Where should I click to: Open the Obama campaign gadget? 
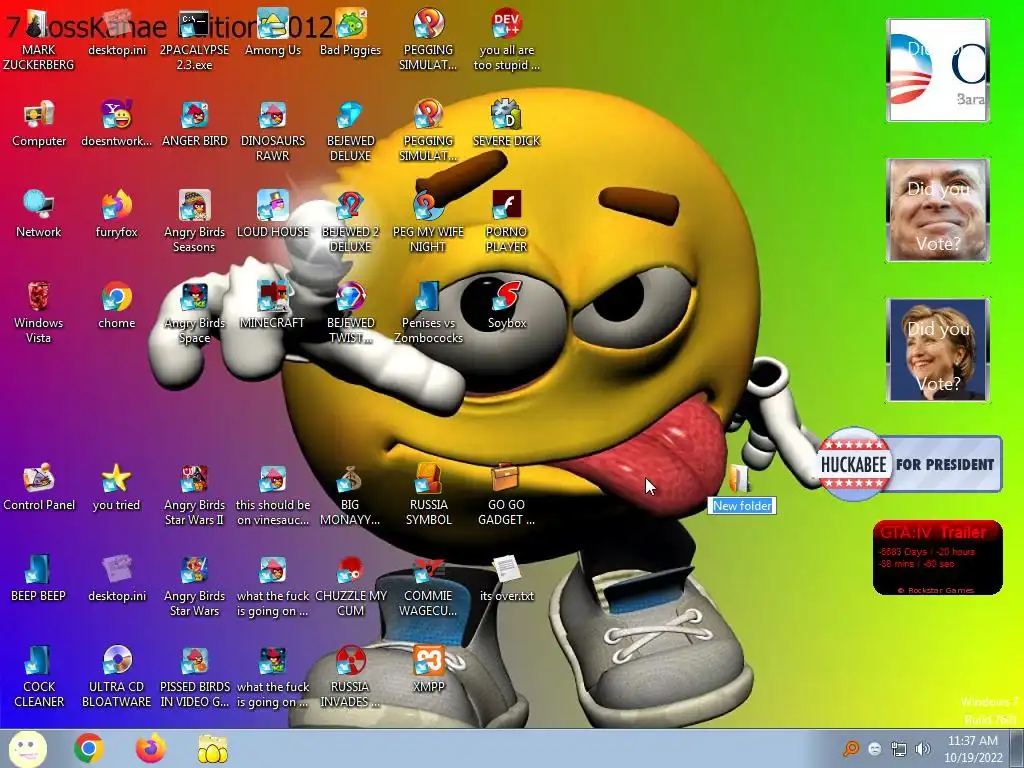938,70
